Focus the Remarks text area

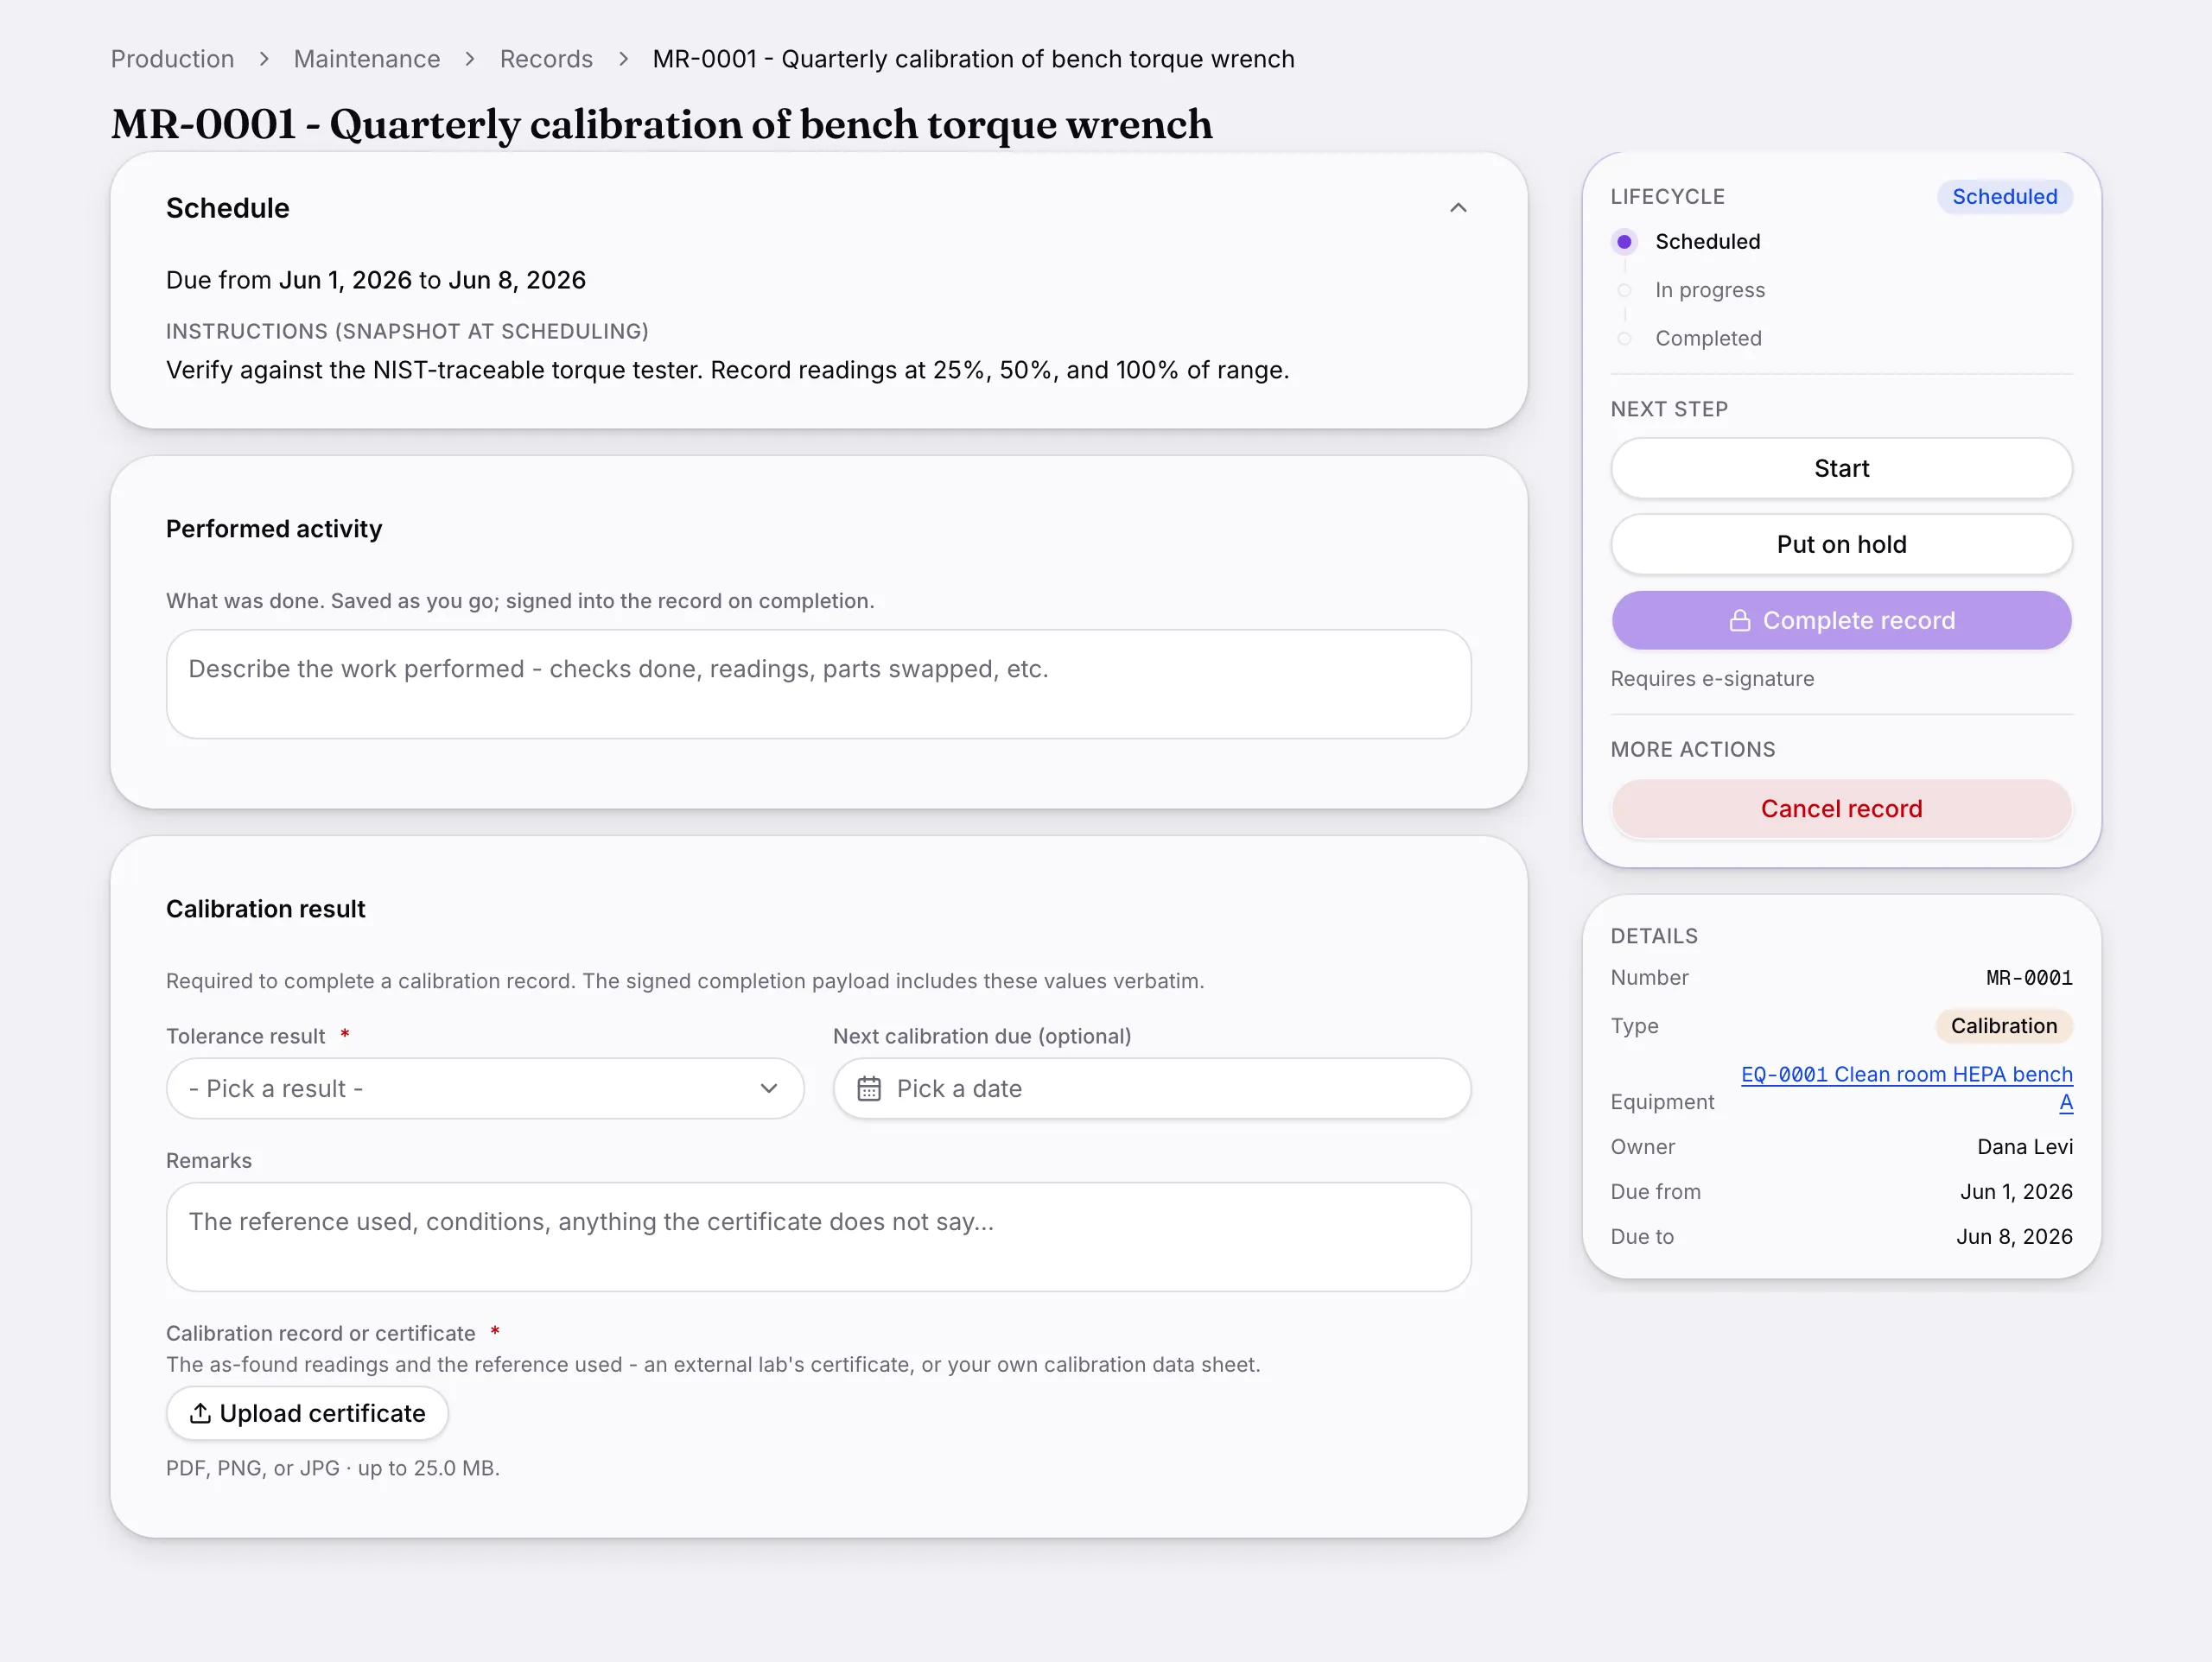click(818, 1237)
